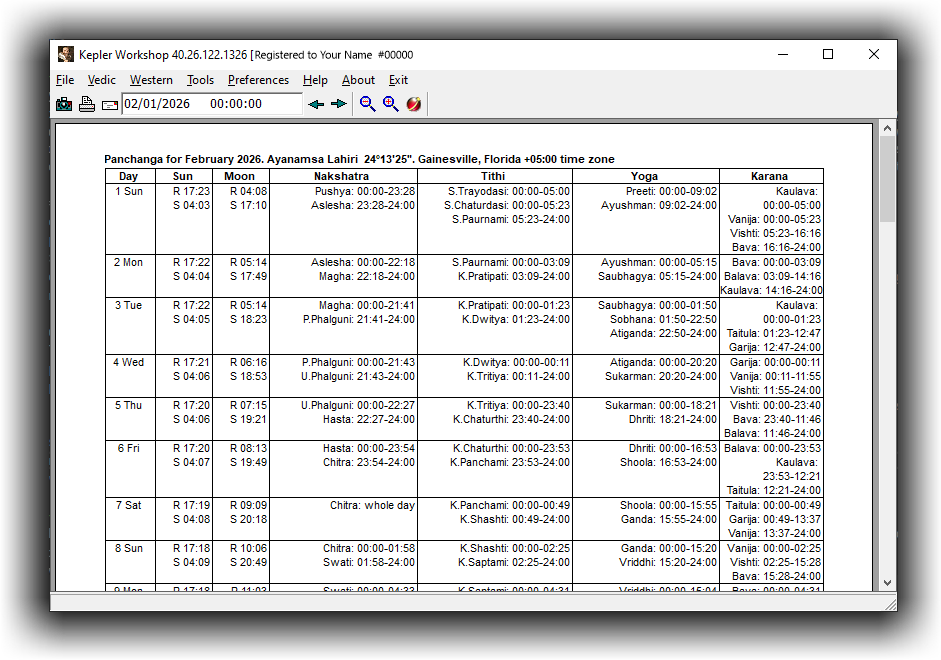This screenshot has width=941, height=660.
Task: Open the Help menu
Action: [315, 80]
